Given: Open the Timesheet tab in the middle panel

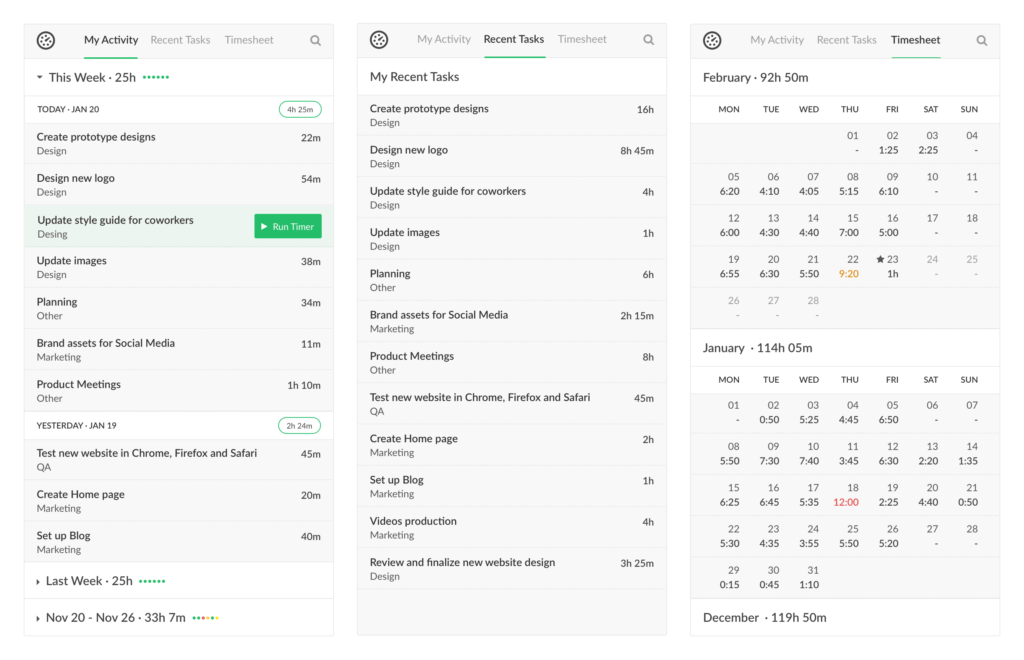Looking at the screenshot, I should pos(582,40).
